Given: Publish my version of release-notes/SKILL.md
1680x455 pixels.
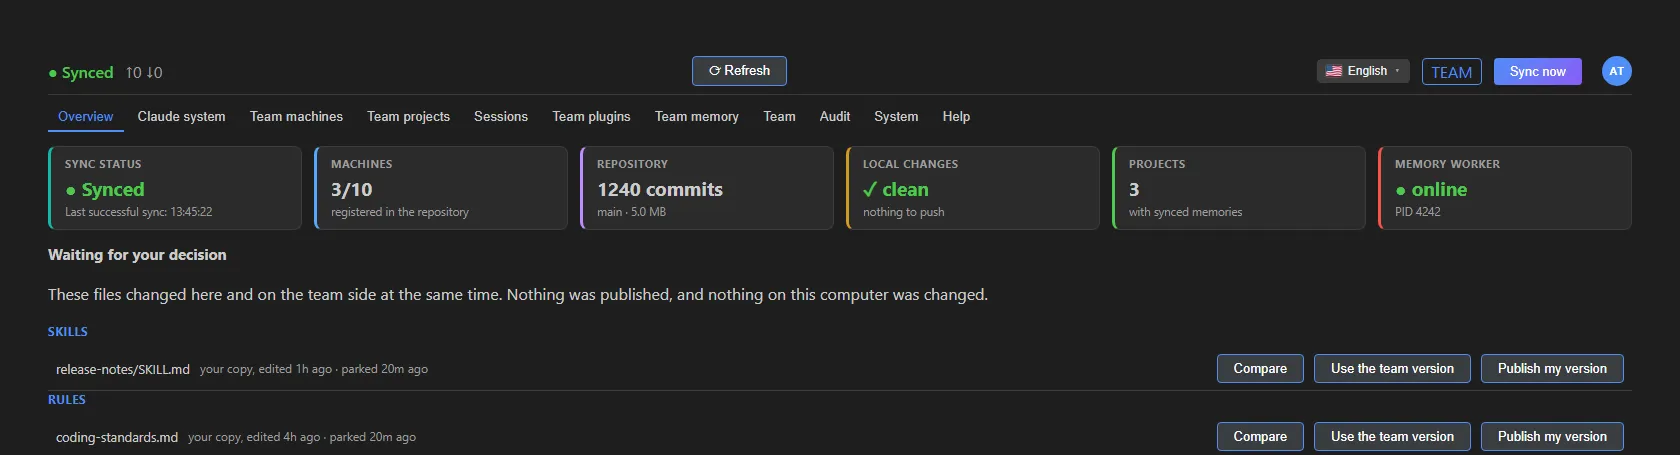Looking at the screenshot, I should coord(1552,369).
